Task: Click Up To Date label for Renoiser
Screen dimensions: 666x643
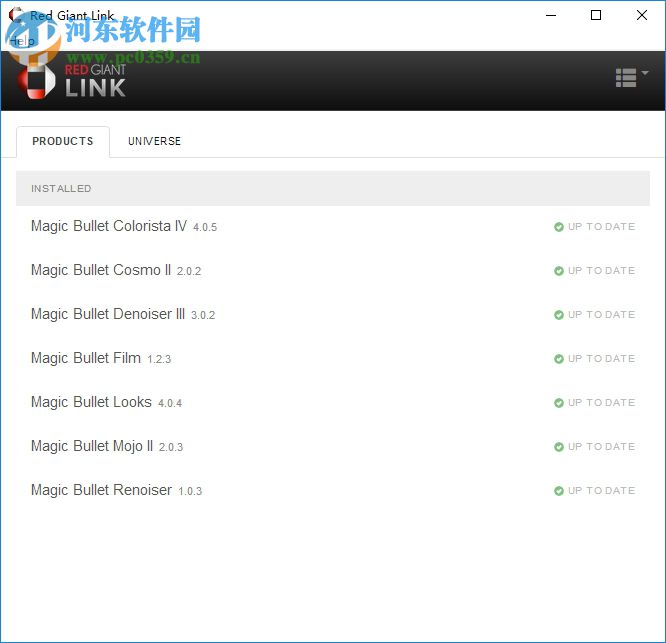Action: coord(601,491)
